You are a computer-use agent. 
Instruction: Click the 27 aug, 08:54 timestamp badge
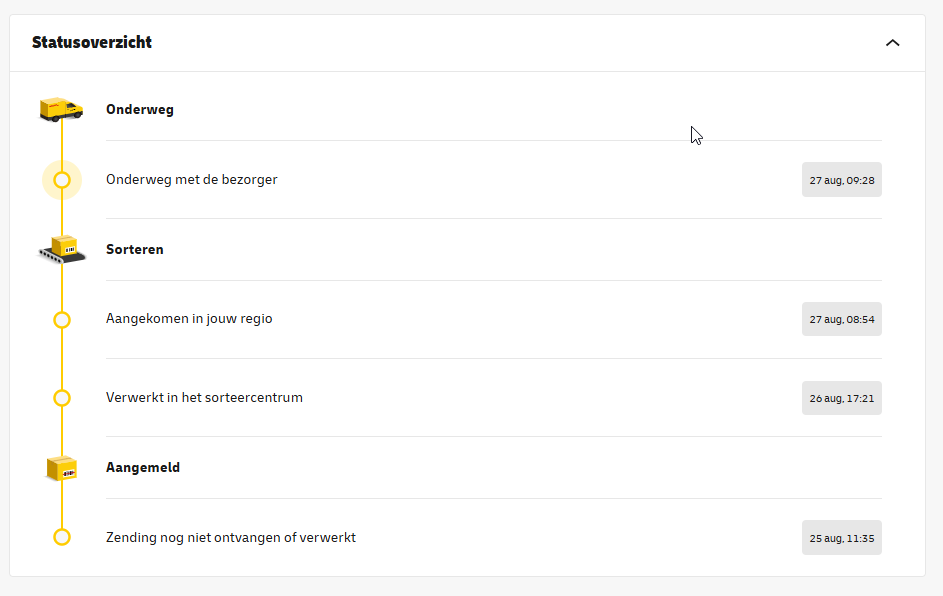pyautogui.click(x=841, y=319)
